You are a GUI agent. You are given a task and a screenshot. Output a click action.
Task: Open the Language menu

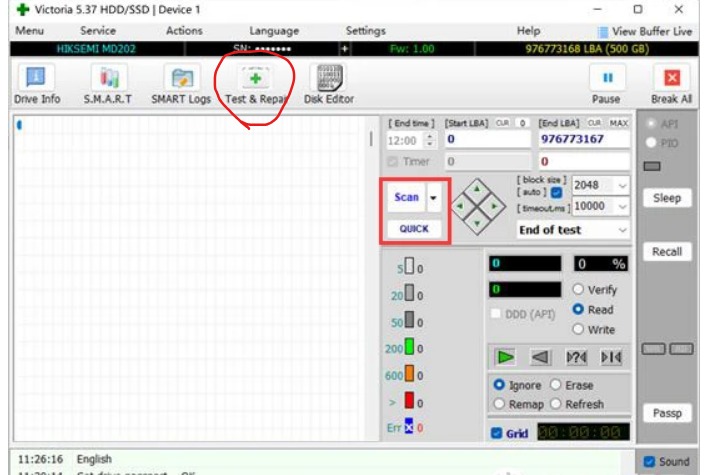click(273, 31)
